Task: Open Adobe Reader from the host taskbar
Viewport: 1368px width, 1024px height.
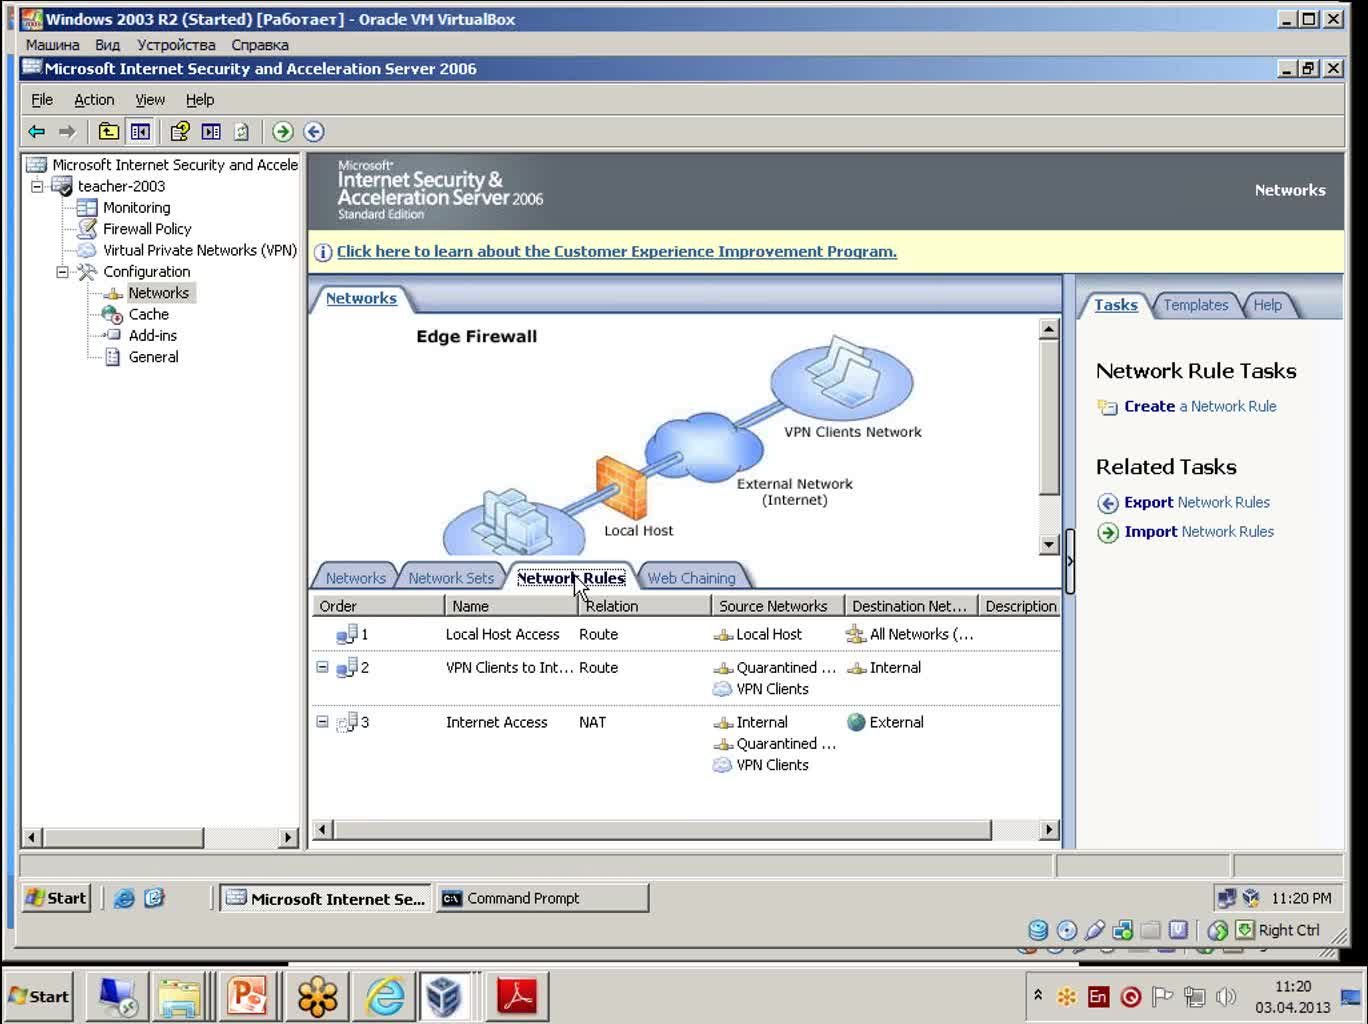Action: [x=517, y=996]
